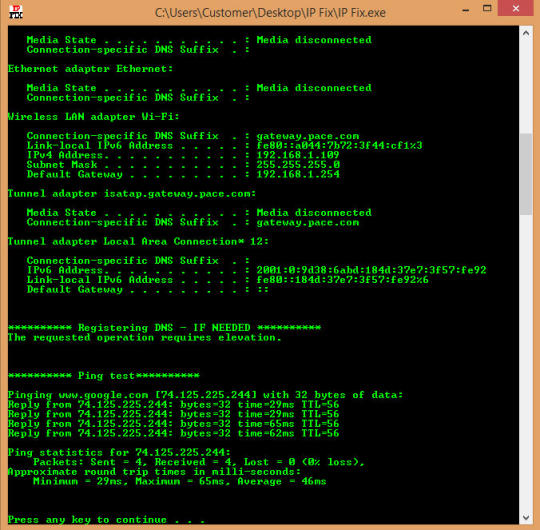The height and width of the screenshot is (530, 540).
Task: Click the window title 'C:\Users\Customer\Desktop\IP Fix\IP Fix.exe'
Action: tap(270, 13)
